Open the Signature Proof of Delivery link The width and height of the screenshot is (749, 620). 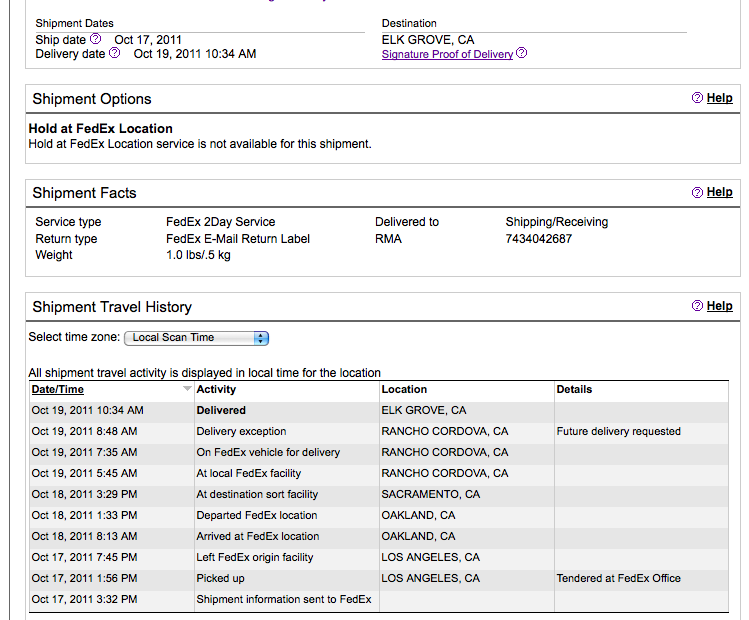(x=447, y=54)
